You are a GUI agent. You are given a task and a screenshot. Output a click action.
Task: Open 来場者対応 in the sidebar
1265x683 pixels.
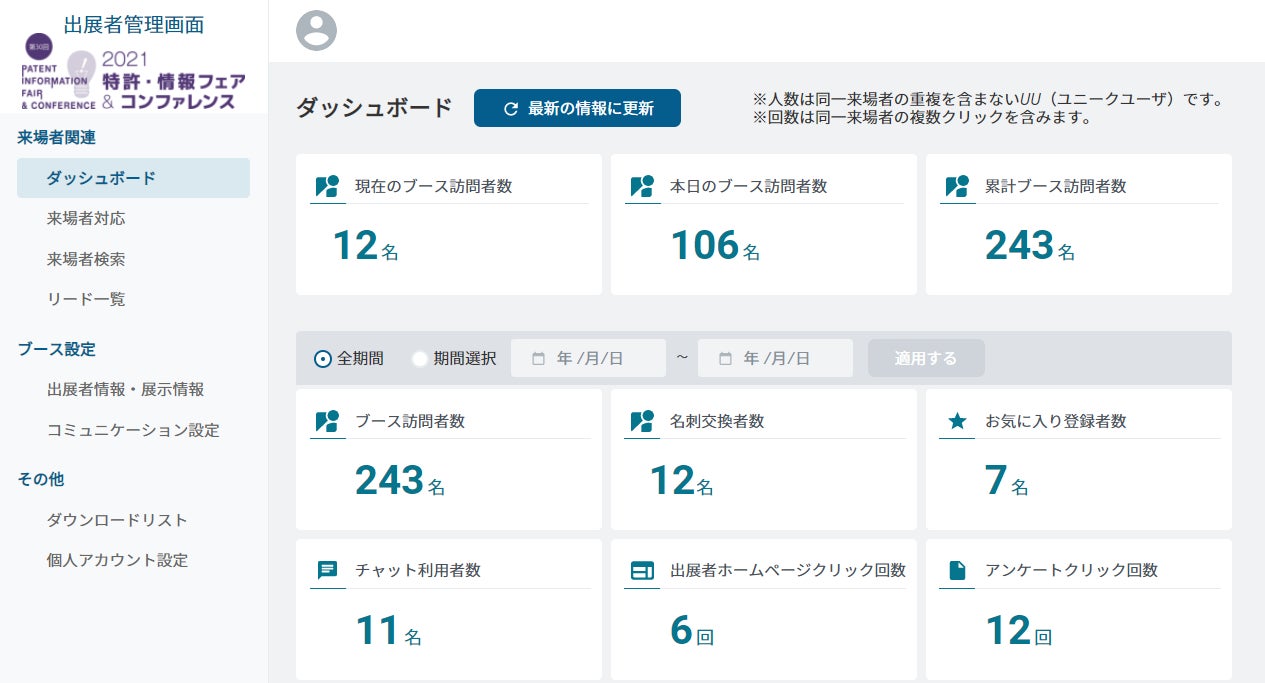pos(86,218)
